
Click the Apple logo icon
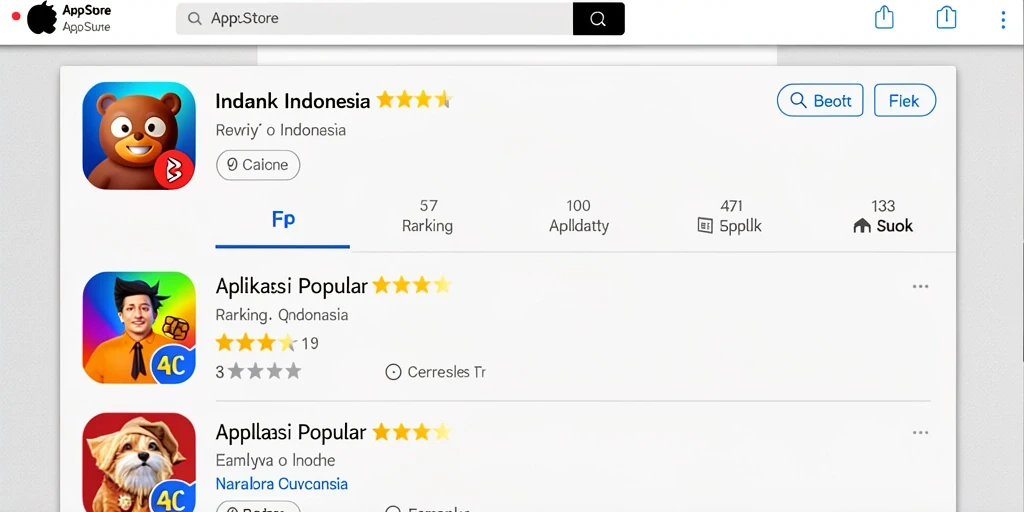42,18
